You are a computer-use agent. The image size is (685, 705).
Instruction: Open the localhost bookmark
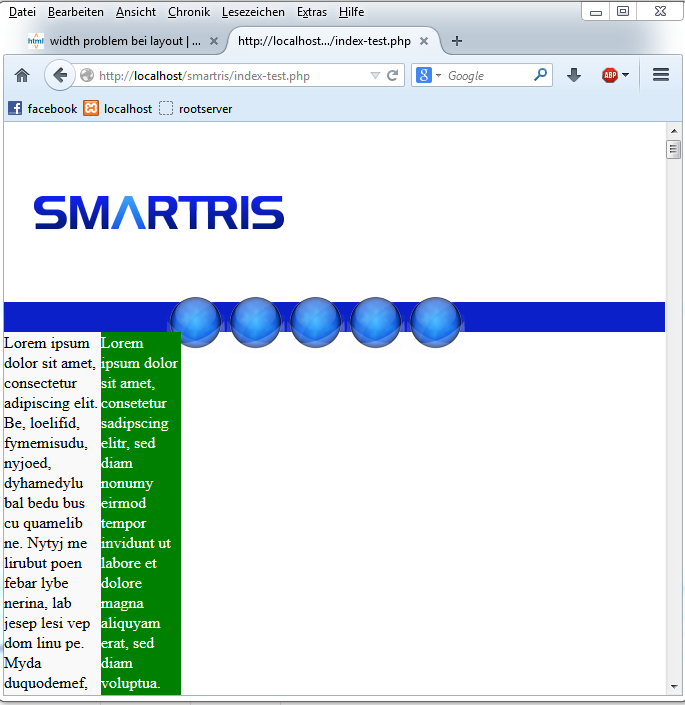[118, 108]
